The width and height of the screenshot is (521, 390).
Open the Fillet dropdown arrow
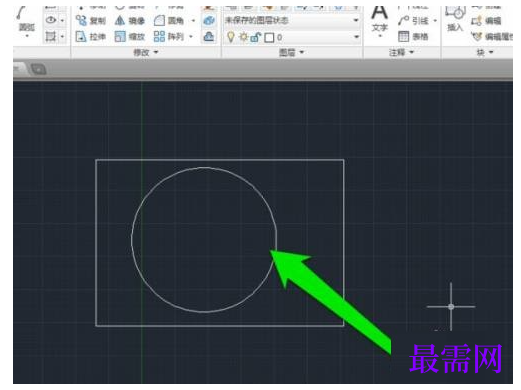coord(193,21)
